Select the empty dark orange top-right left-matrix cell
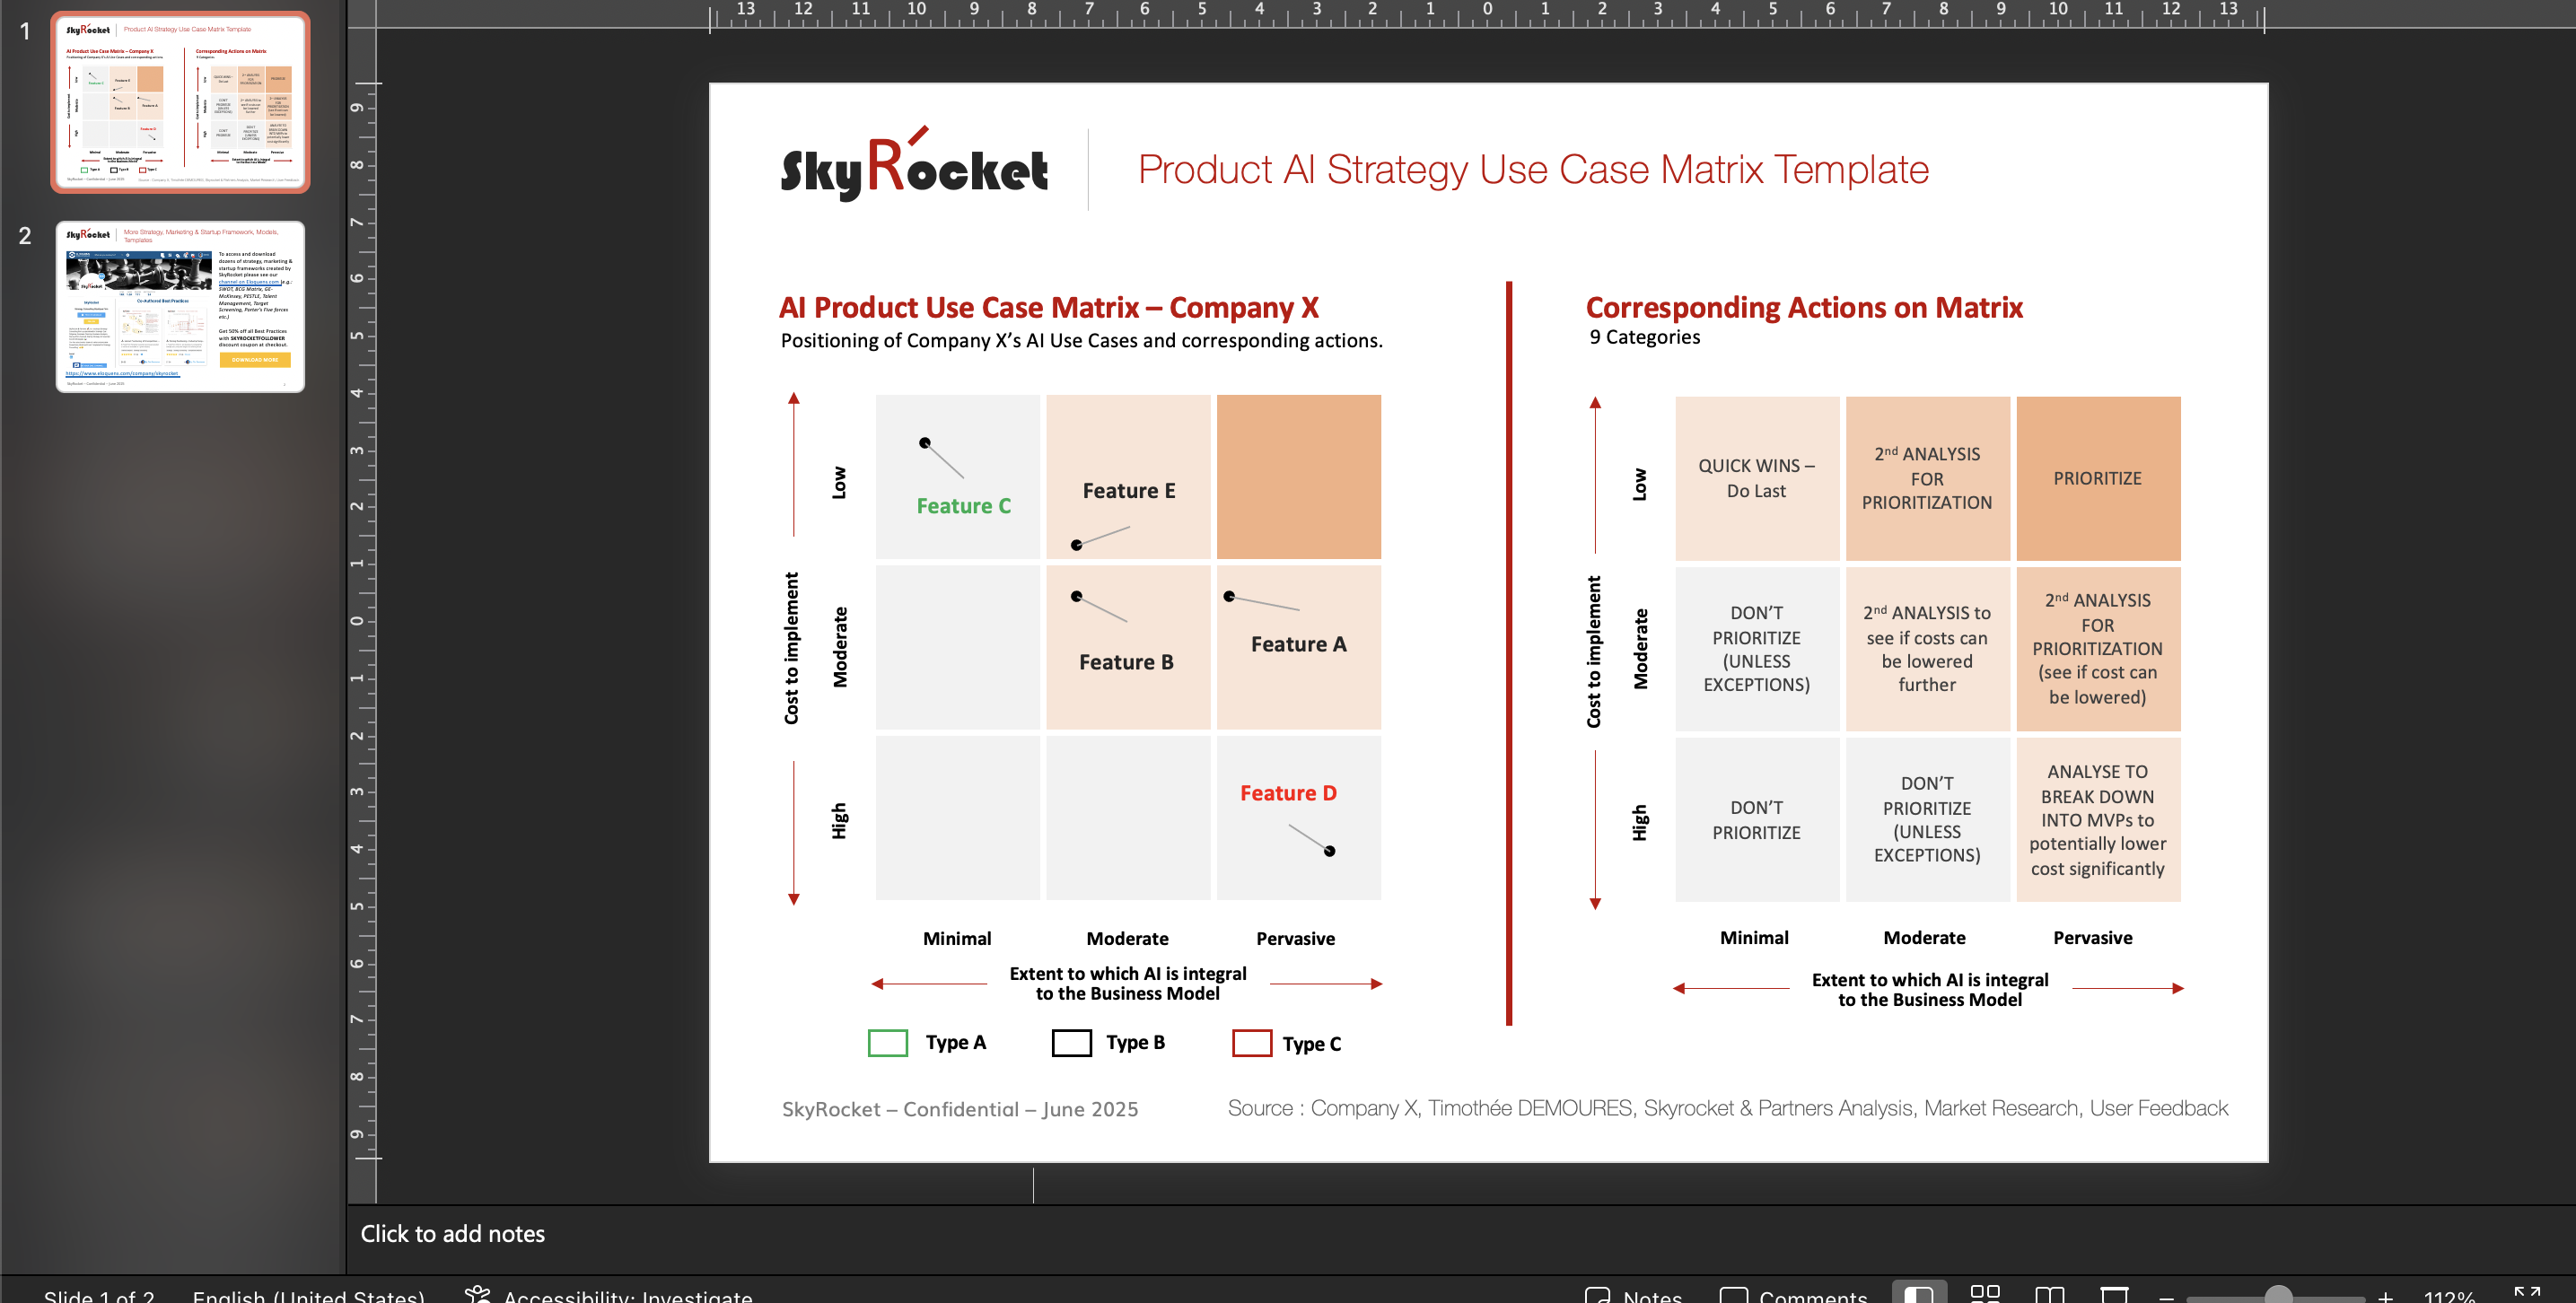The width and height of the screenshot is (2576, 1303). pyautogui.click(x=1298, y=476)
